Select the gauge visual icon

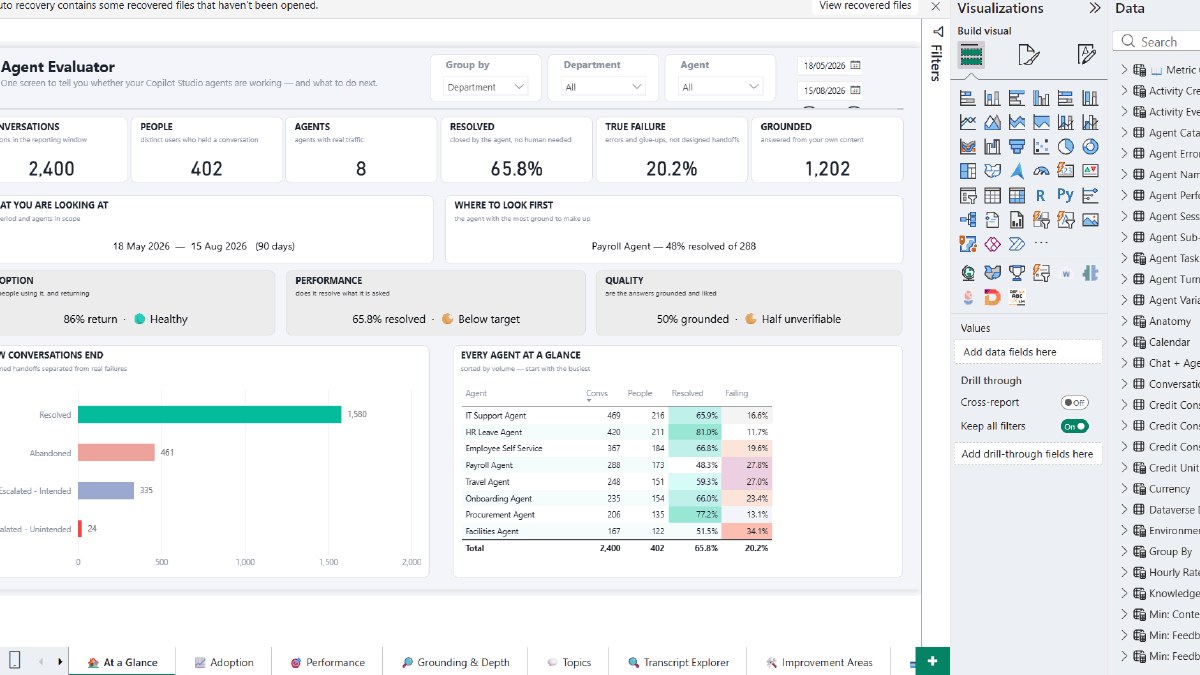(1041, 171)
